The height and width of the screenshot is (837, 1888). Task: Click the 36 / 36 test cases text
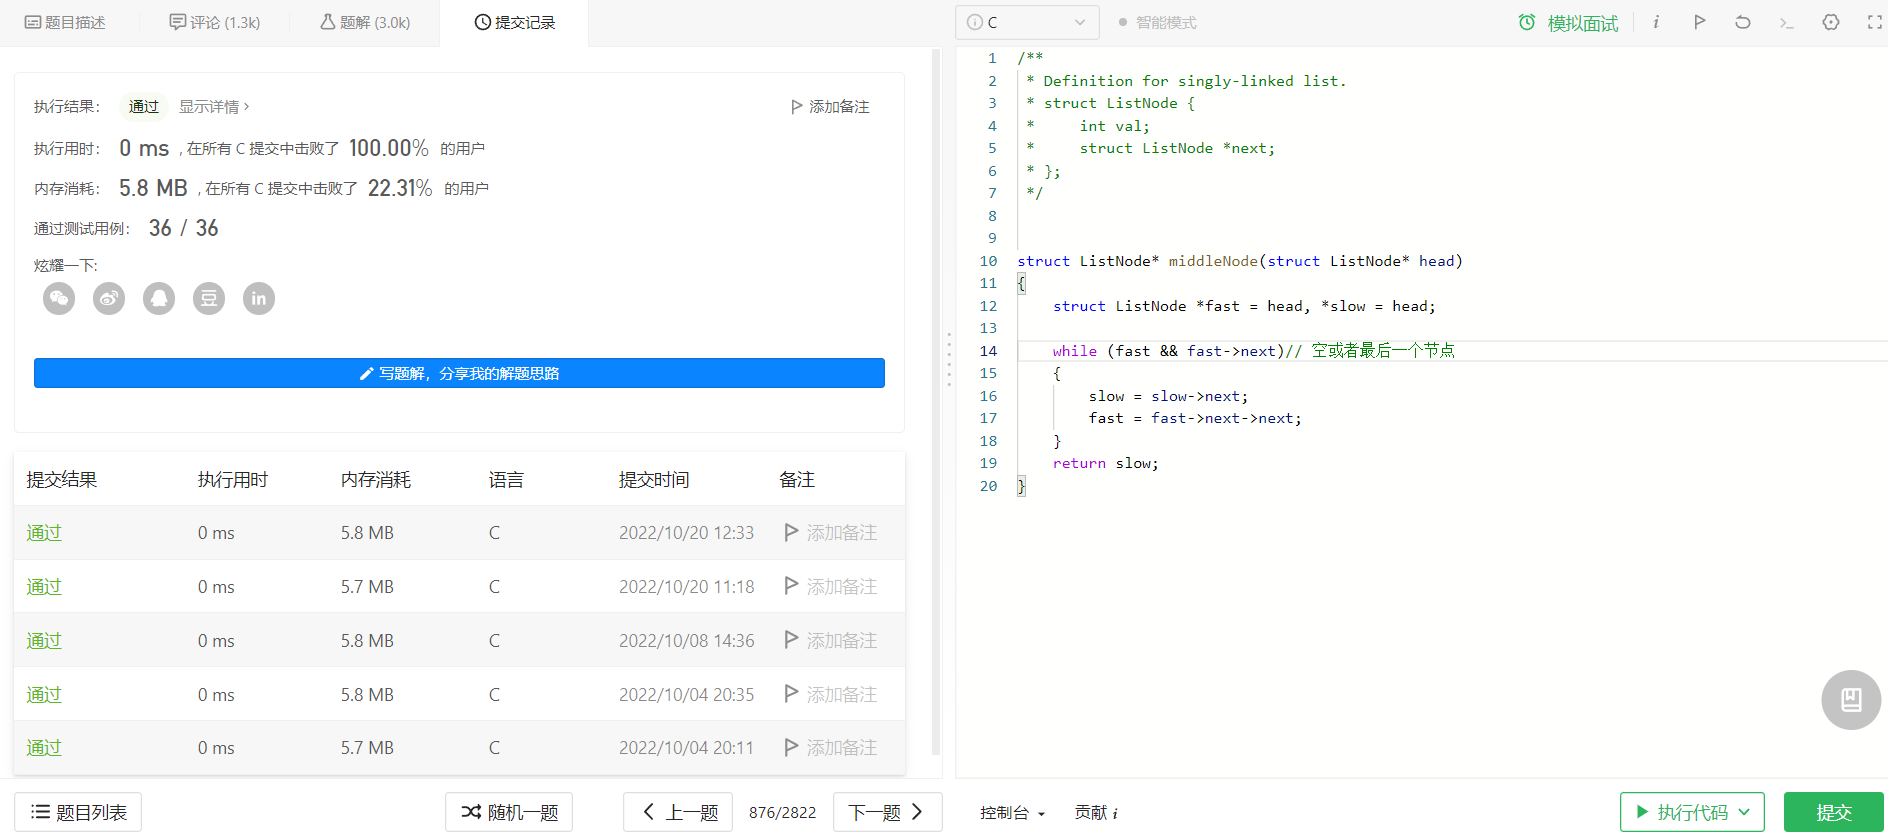click(x=183, y=228)
